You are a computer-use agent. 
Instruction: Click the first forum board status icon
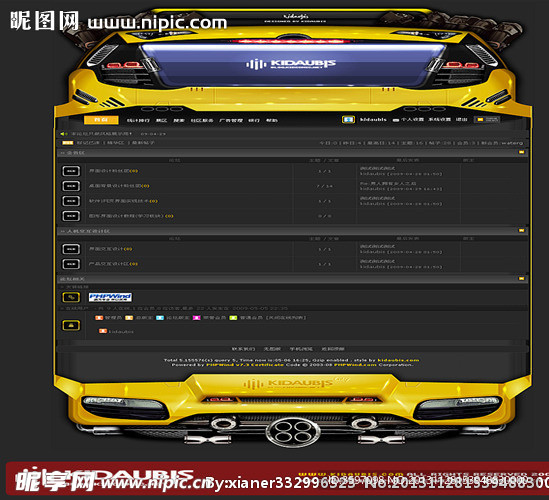click(71, 171)
